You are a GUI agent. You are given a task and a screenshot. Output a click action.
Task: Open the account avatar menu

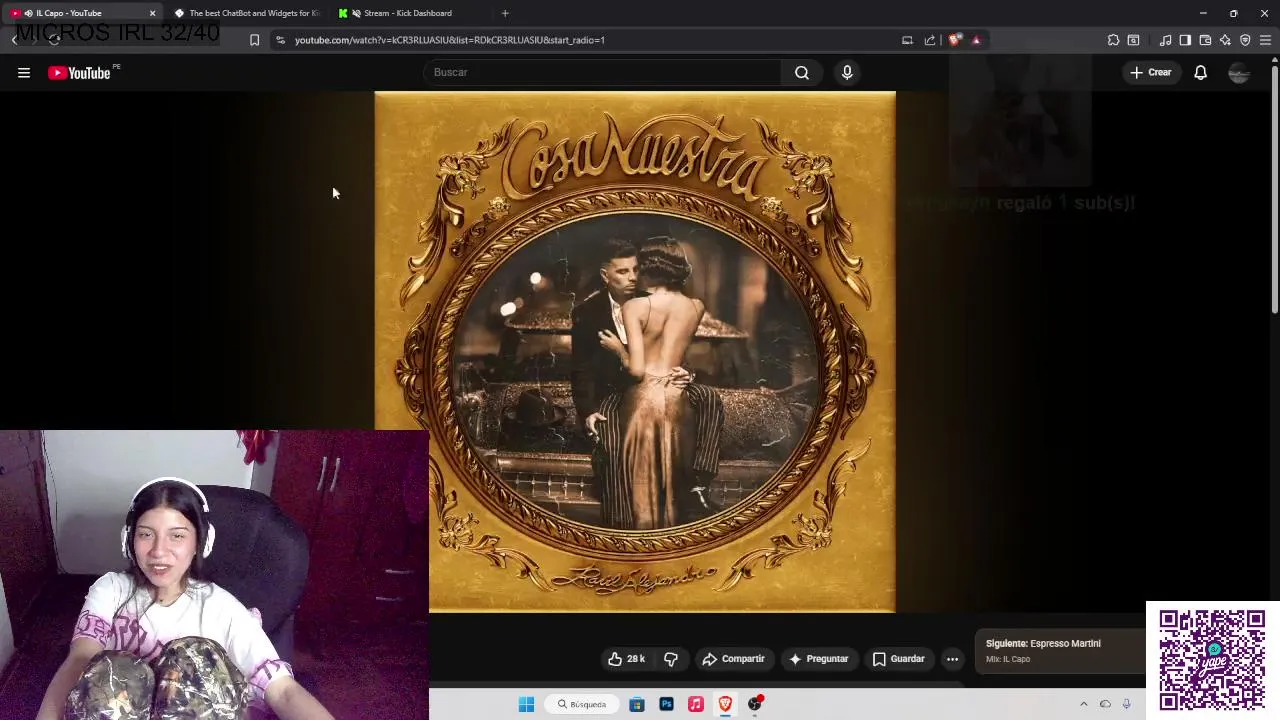click(x=1239, y=72)
